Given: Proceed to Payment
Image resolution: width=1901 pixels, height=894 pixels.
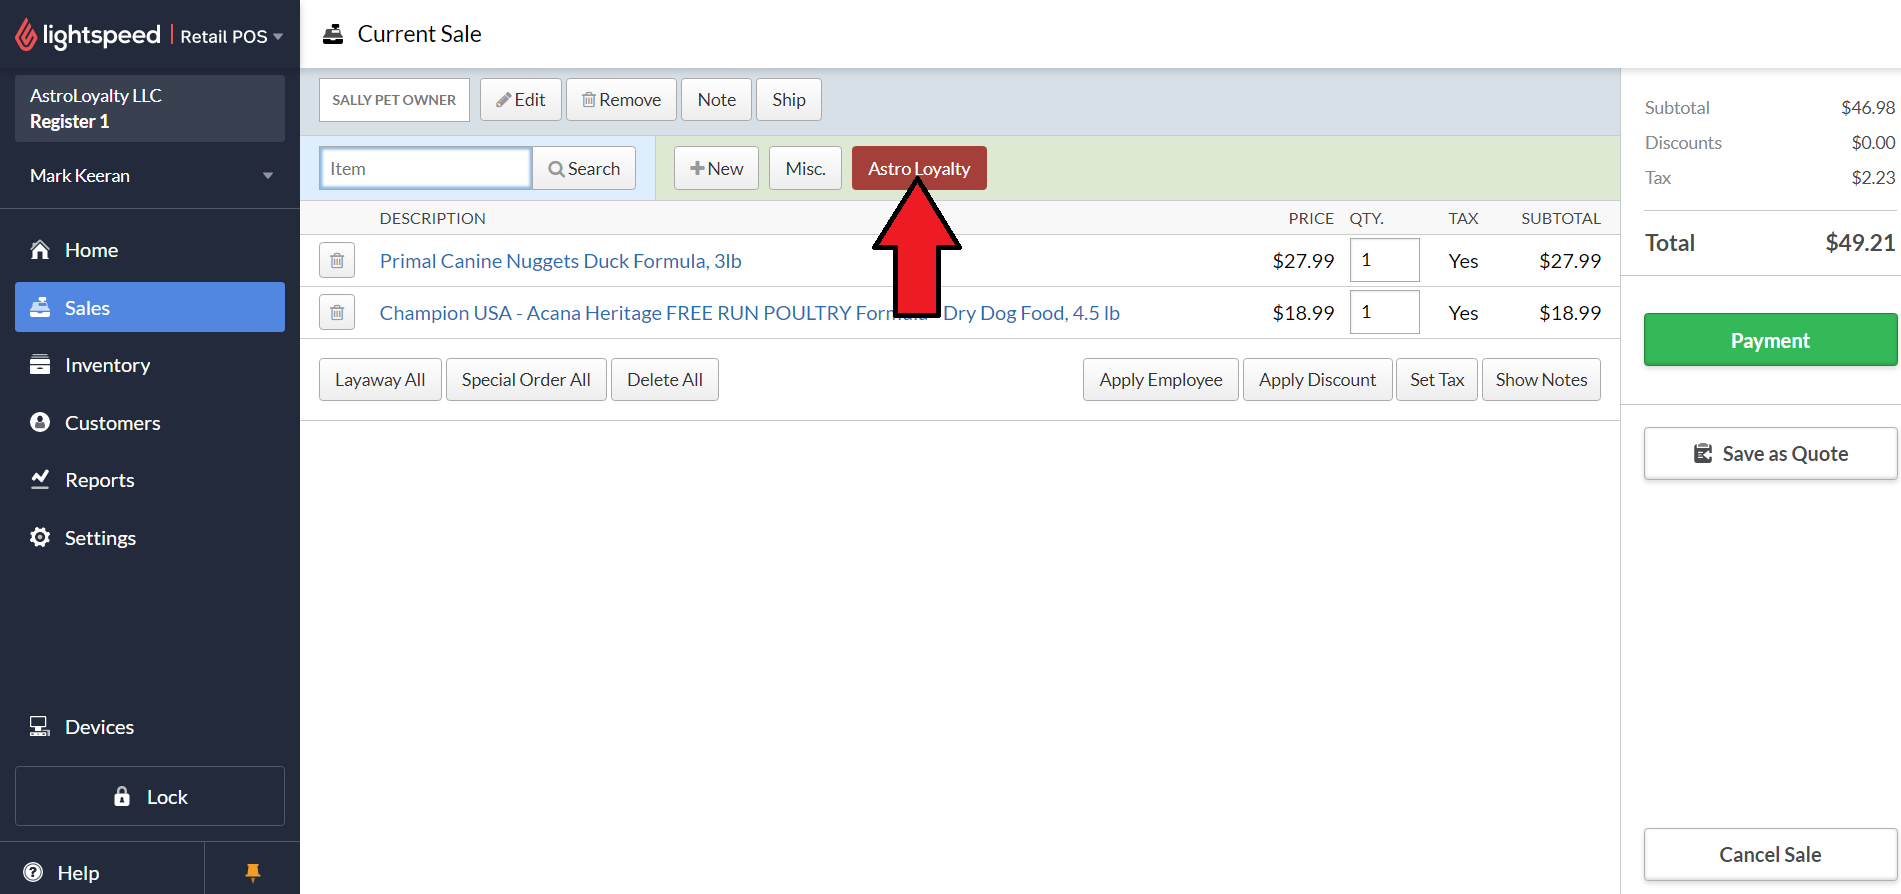Looking at the screenshot, I should click(1770, 340).
